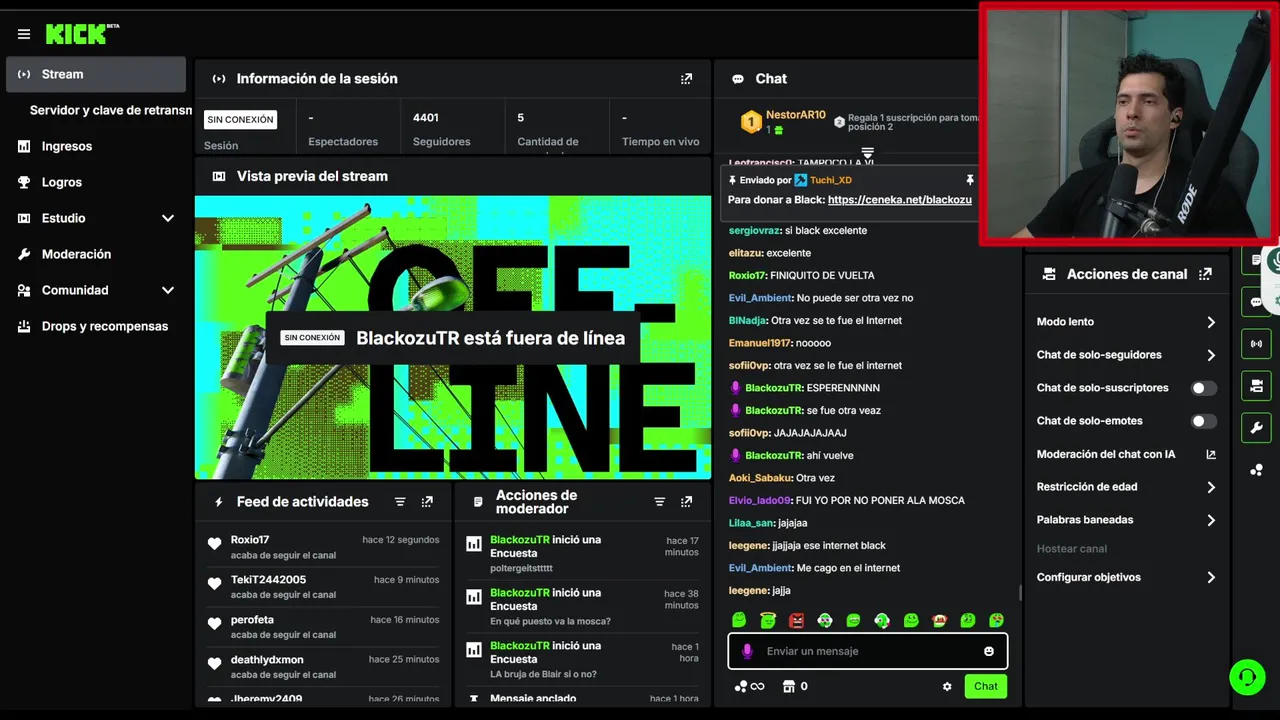This screenshot has width=1280, height=720.
Task: Insert the angry red emote
Action: 796,621
